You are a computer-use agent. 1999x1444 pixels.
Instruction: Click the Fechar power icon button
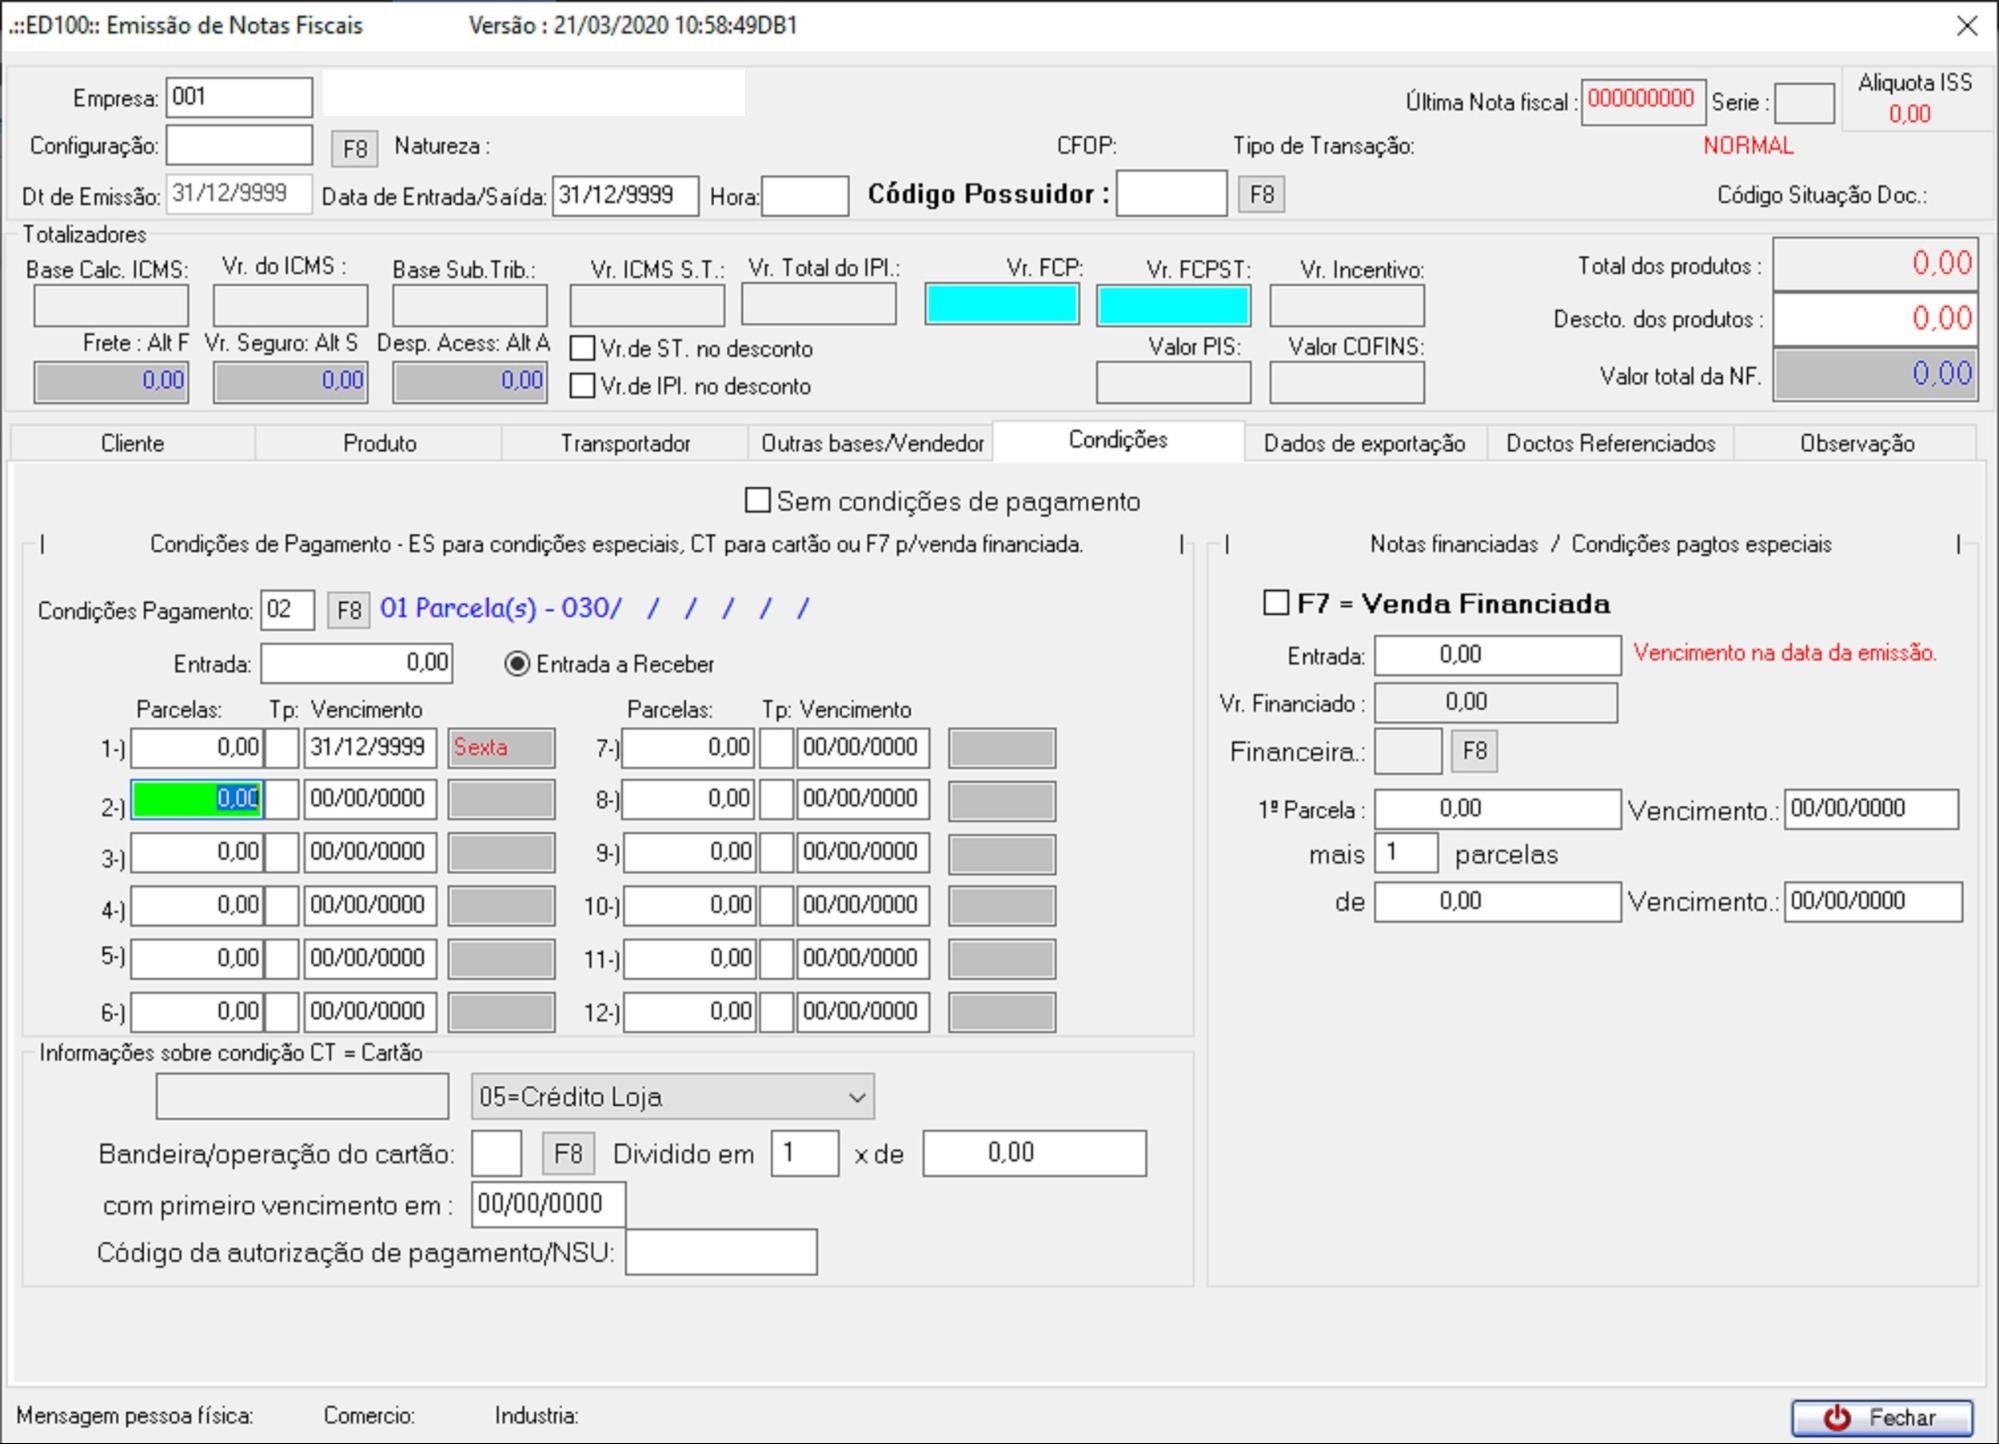[x=1881, y=1417]
